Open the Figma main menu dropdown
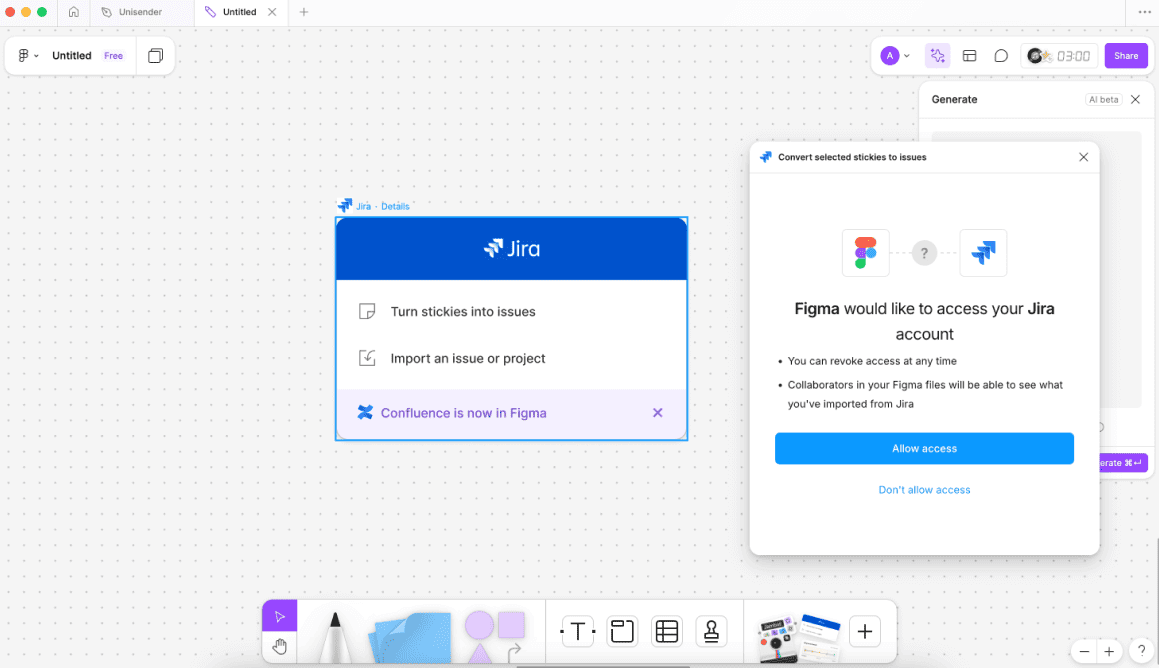Screen dimensions: 1159x668 [x=28, y=55]
